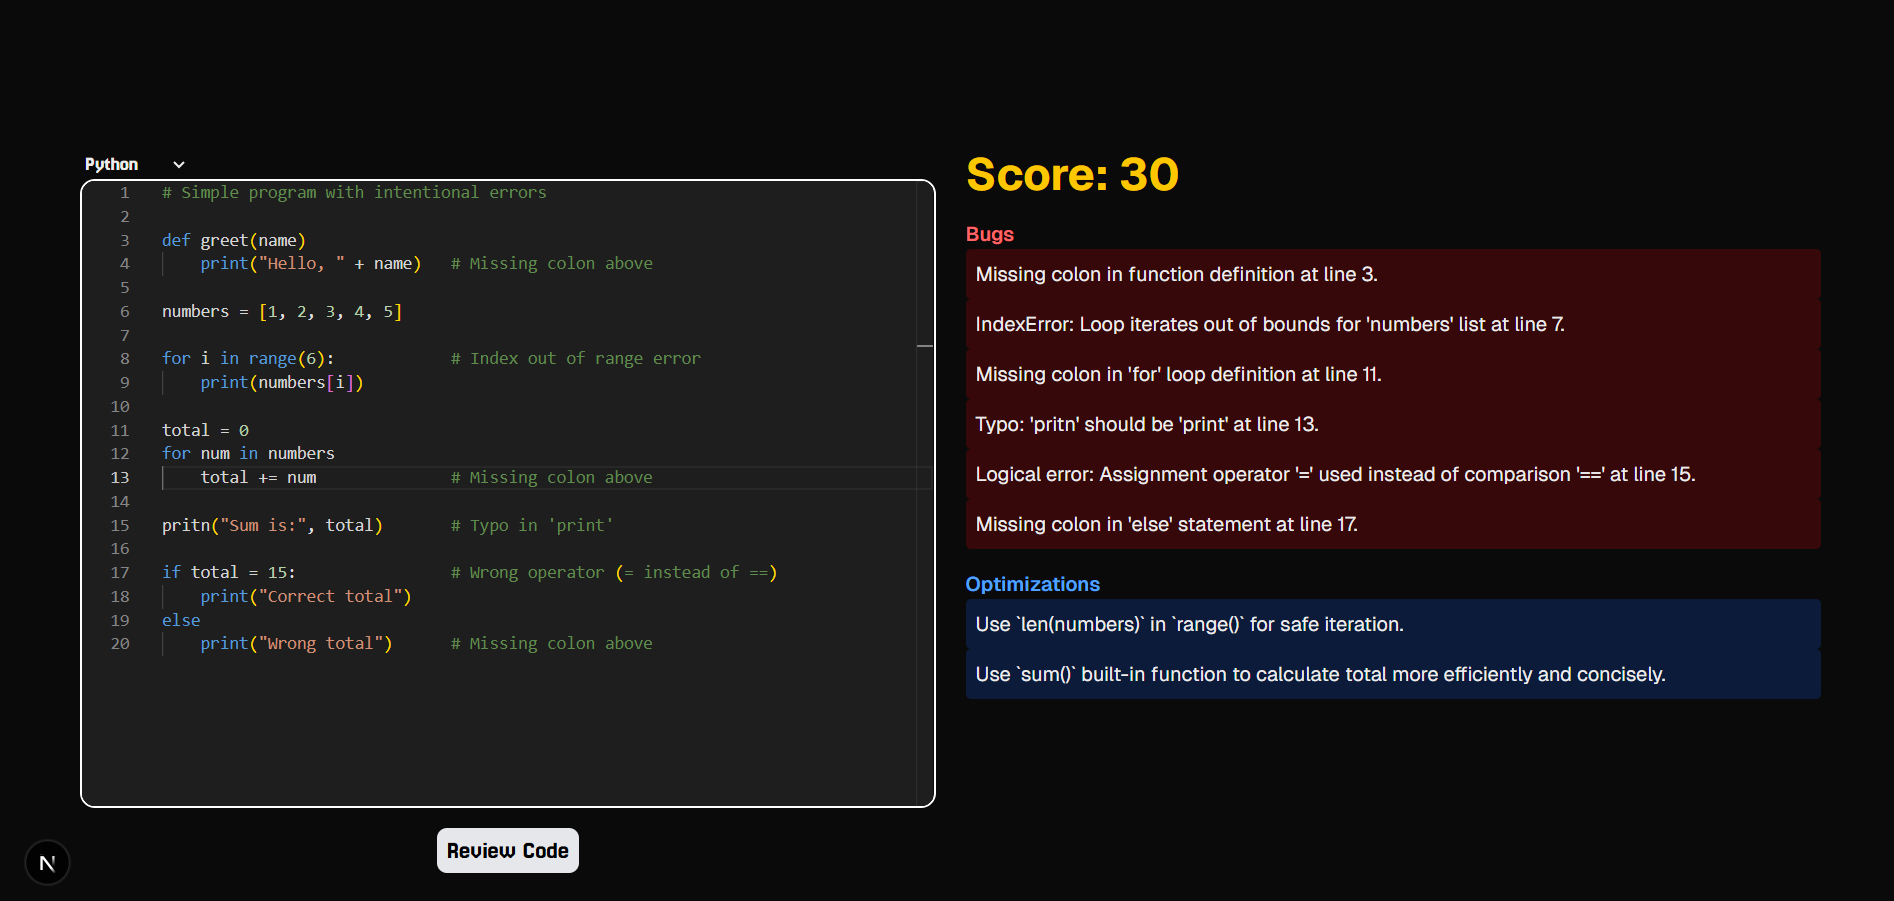
Task: Open the Next.js dev tools icon
Action: click(x=47, y=863)
